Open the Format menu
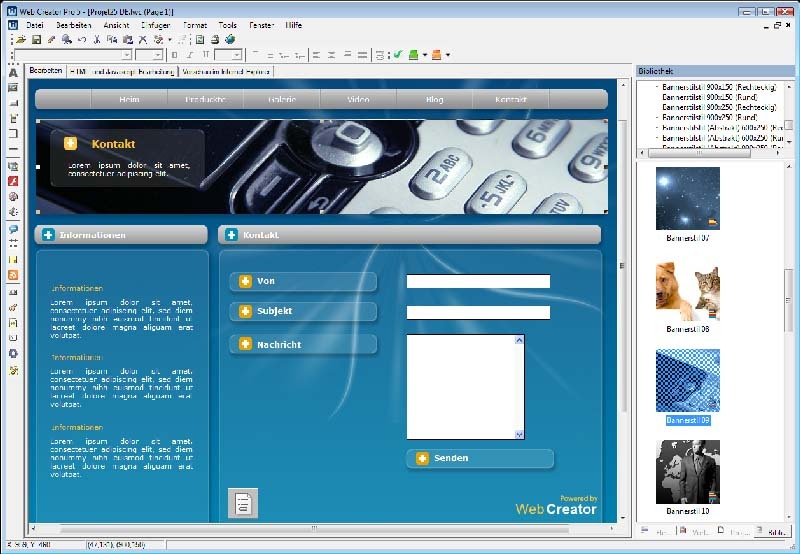Image resolution: width=800 pixels, height=554 pixels. [194, 25]
